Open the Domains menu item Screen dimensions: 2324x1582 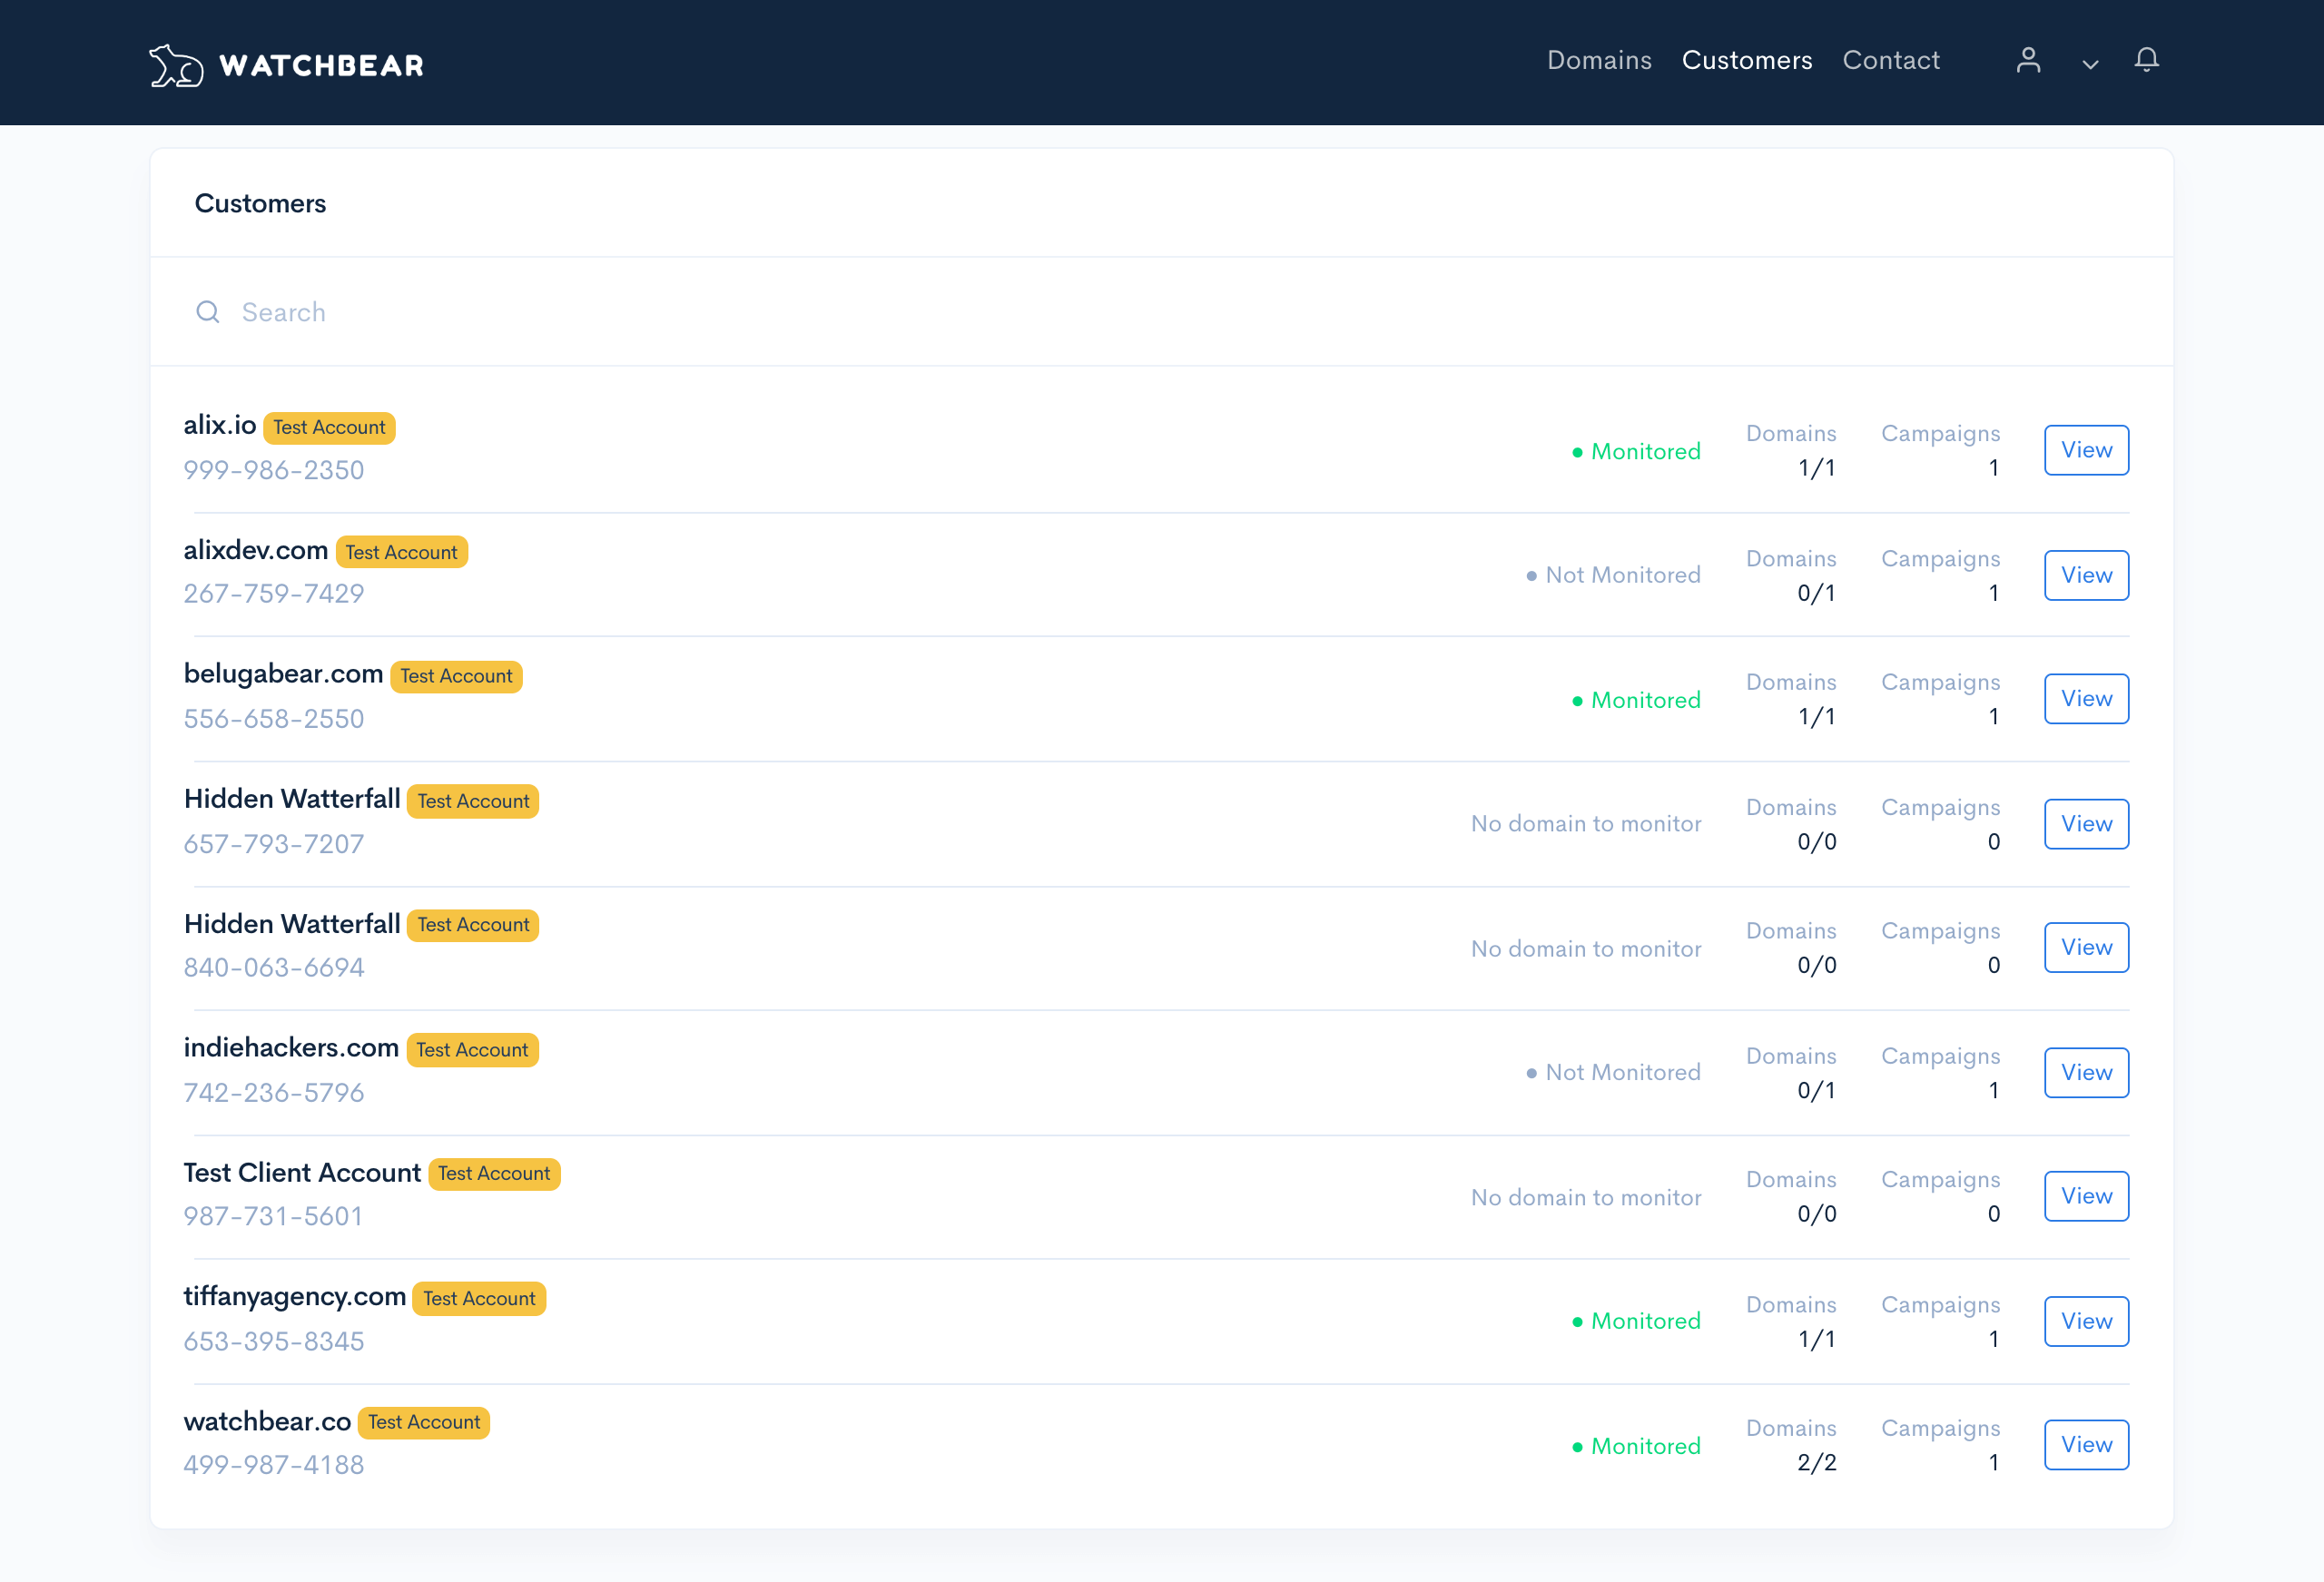[x=1598, y=61]
